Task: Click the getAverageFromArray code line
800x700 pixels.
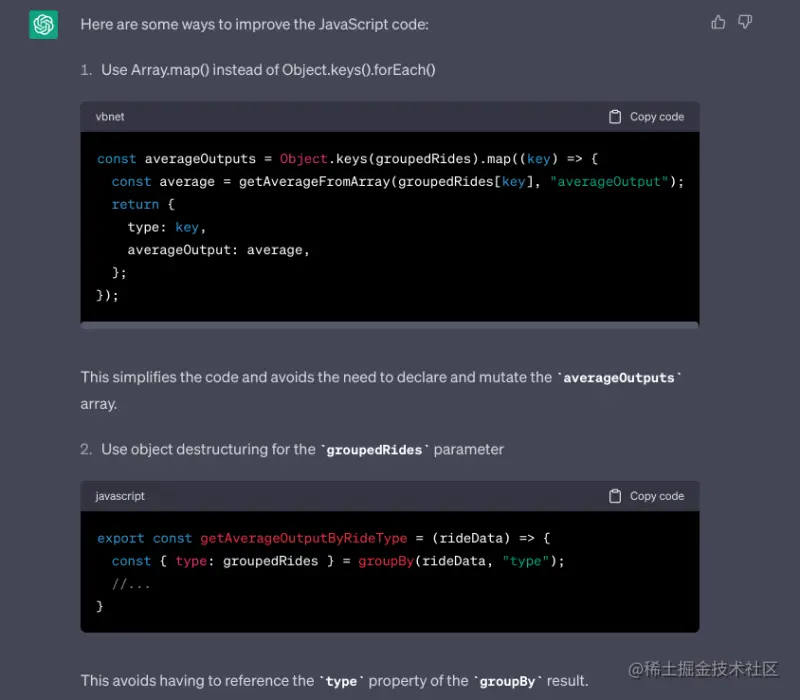Action: tap(397, 182)
